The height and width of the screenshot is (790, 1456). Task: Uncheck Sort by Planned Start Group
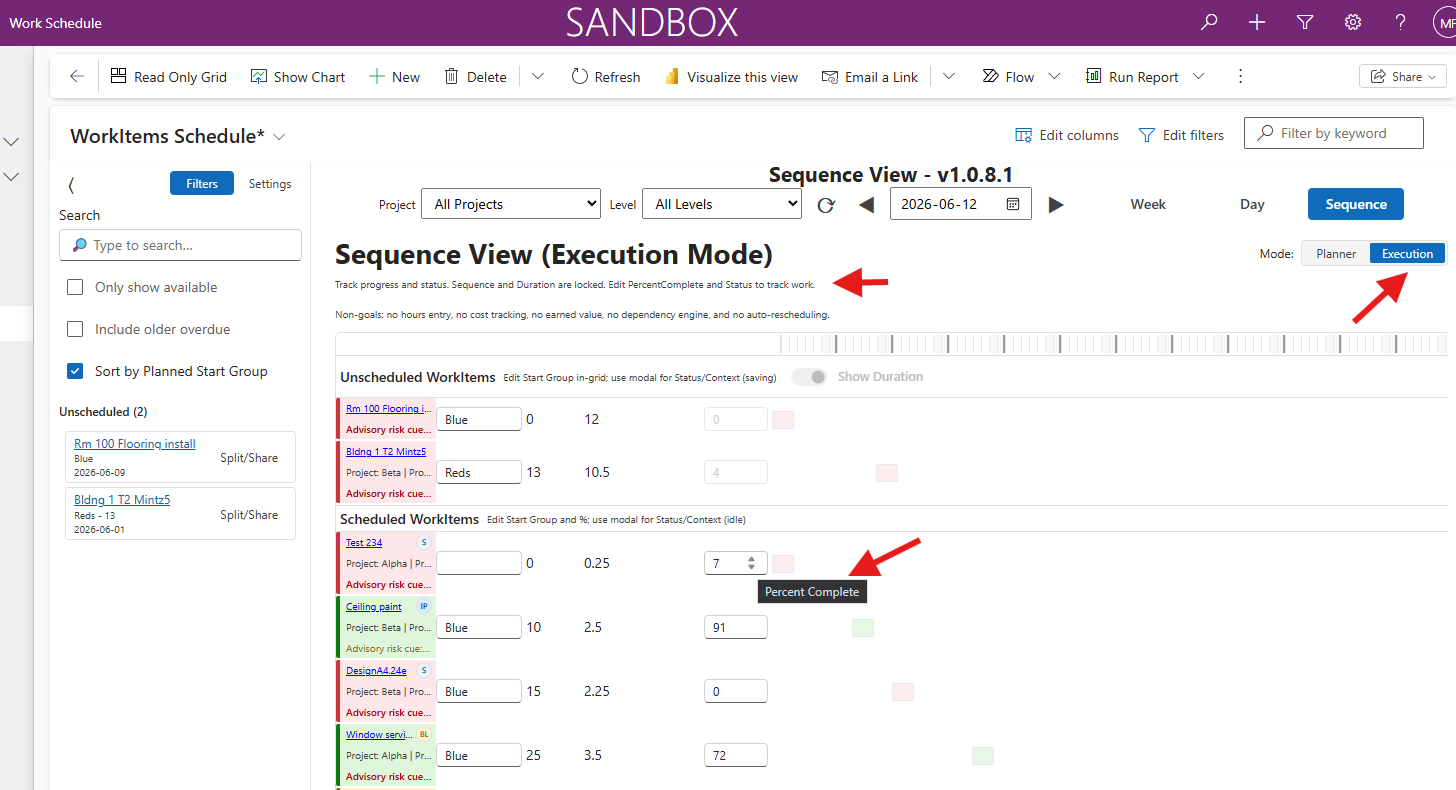tap(75, 371)
